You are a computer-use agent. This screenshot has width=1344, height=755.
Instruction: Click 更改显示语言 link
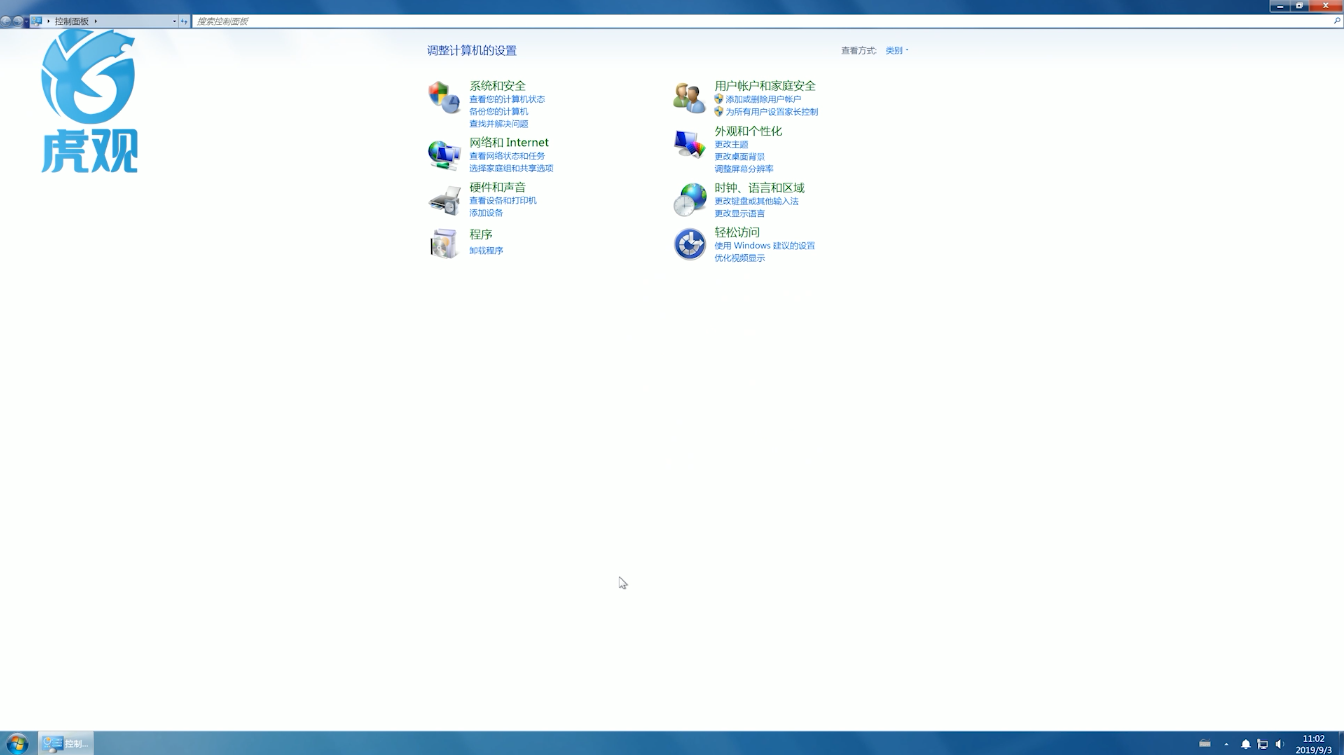[x=739, y=213]
